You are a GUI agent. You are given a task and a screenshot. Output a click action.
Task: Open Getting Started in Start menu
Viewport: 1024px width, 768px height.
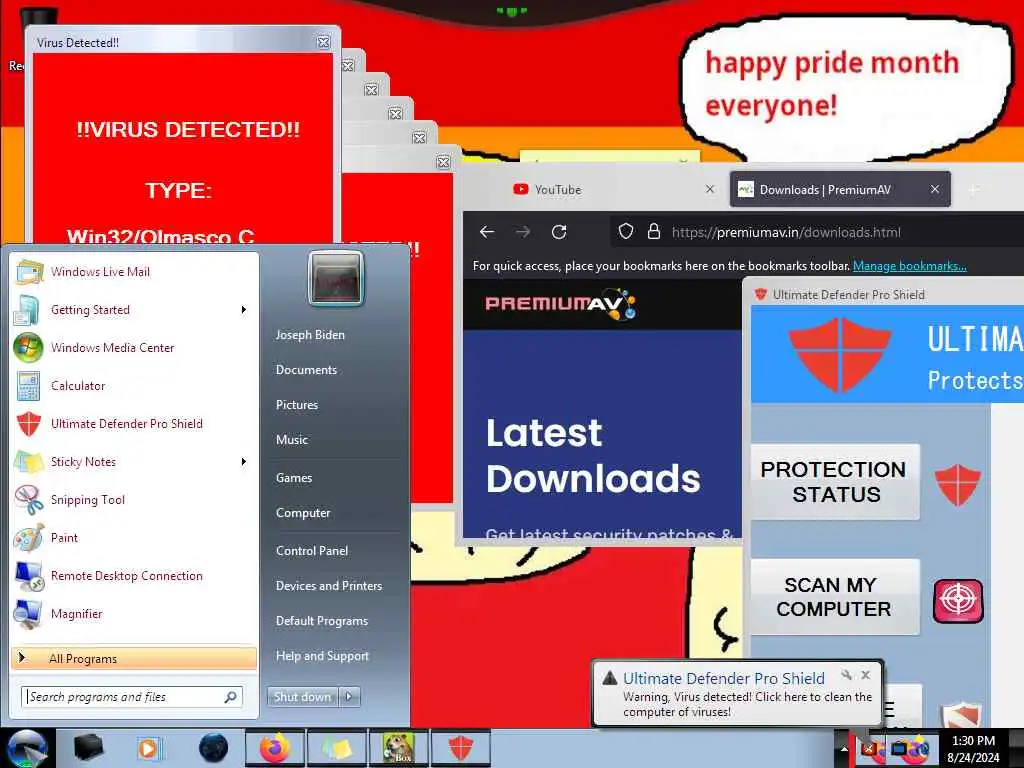coord(134,310)
